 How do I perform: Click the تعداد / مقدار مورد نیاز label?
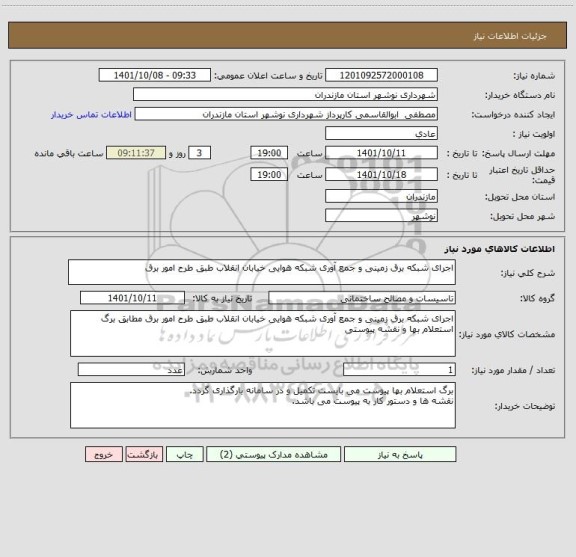[x=513, y=370]
